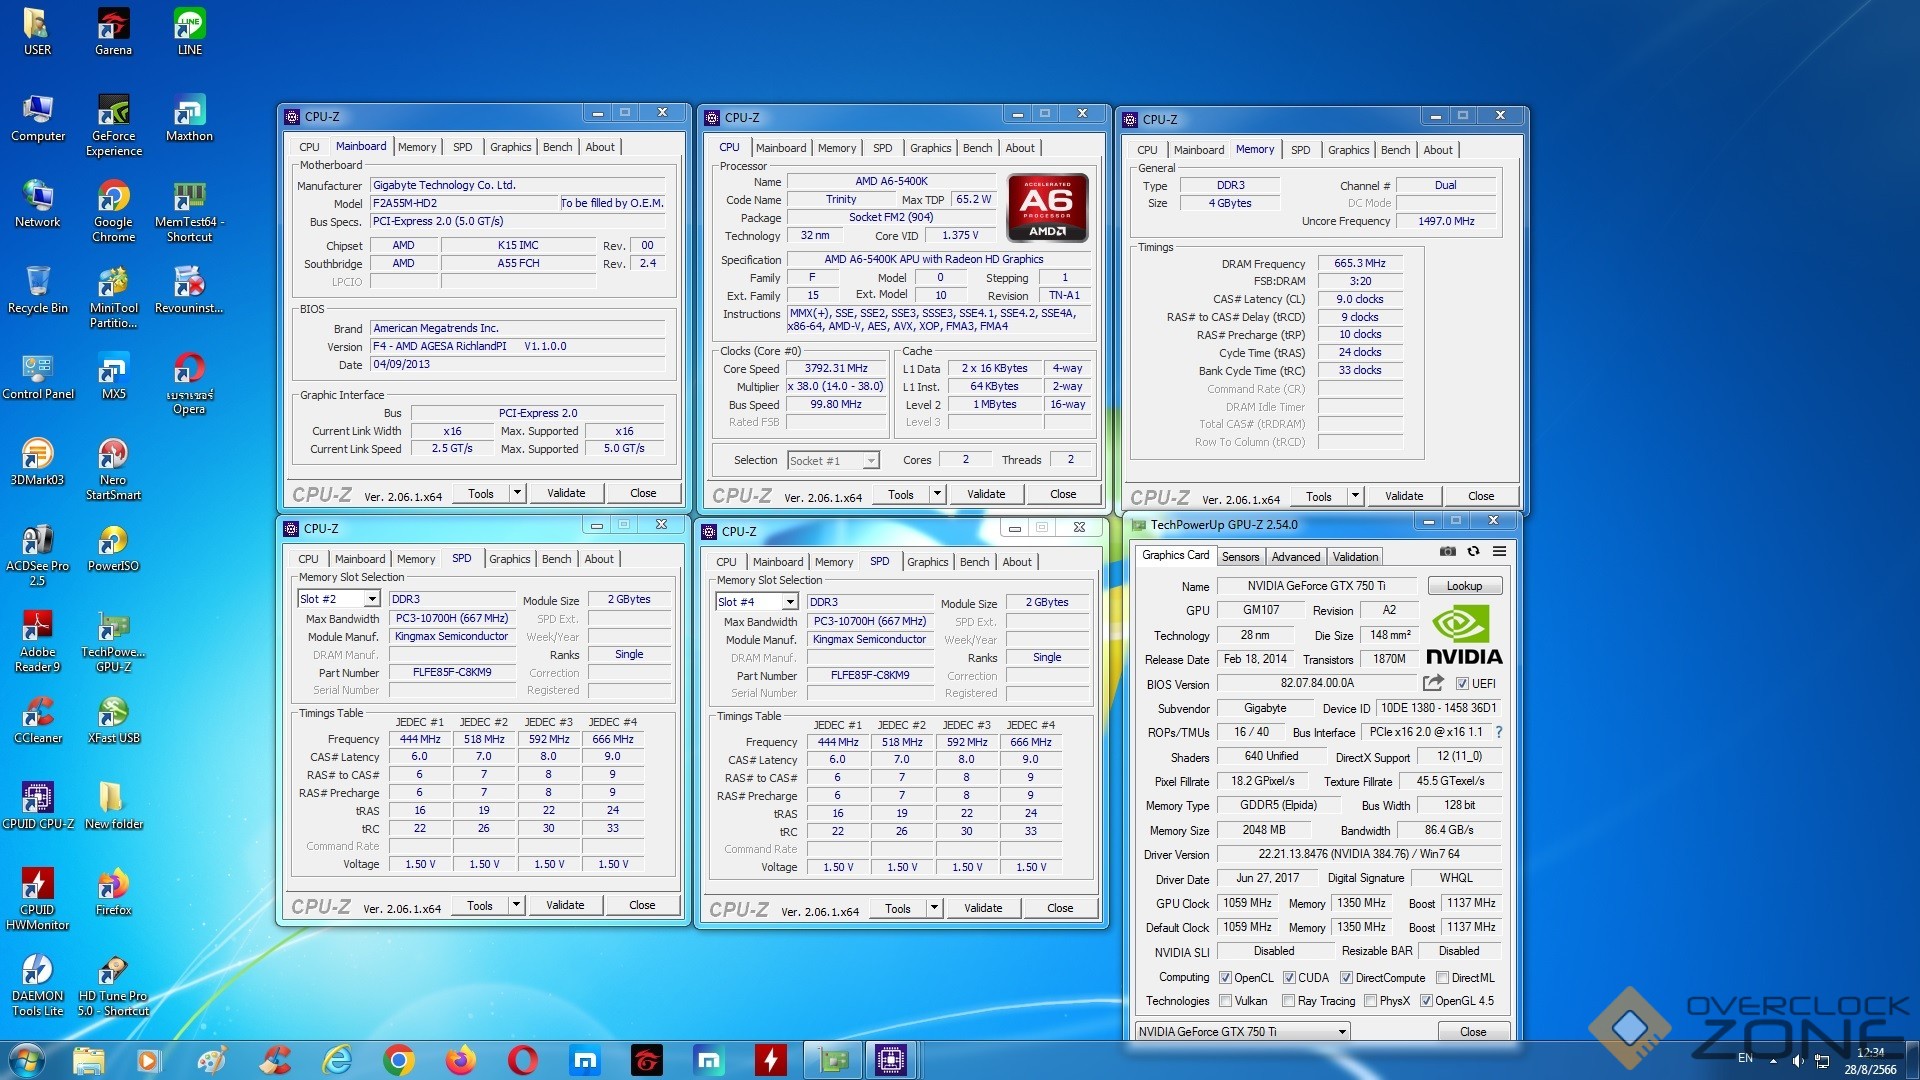Screen dimensions: 1920x1080
Task: Switch to Sensors tab in GPU-Z
Action: click(1240, 557)
